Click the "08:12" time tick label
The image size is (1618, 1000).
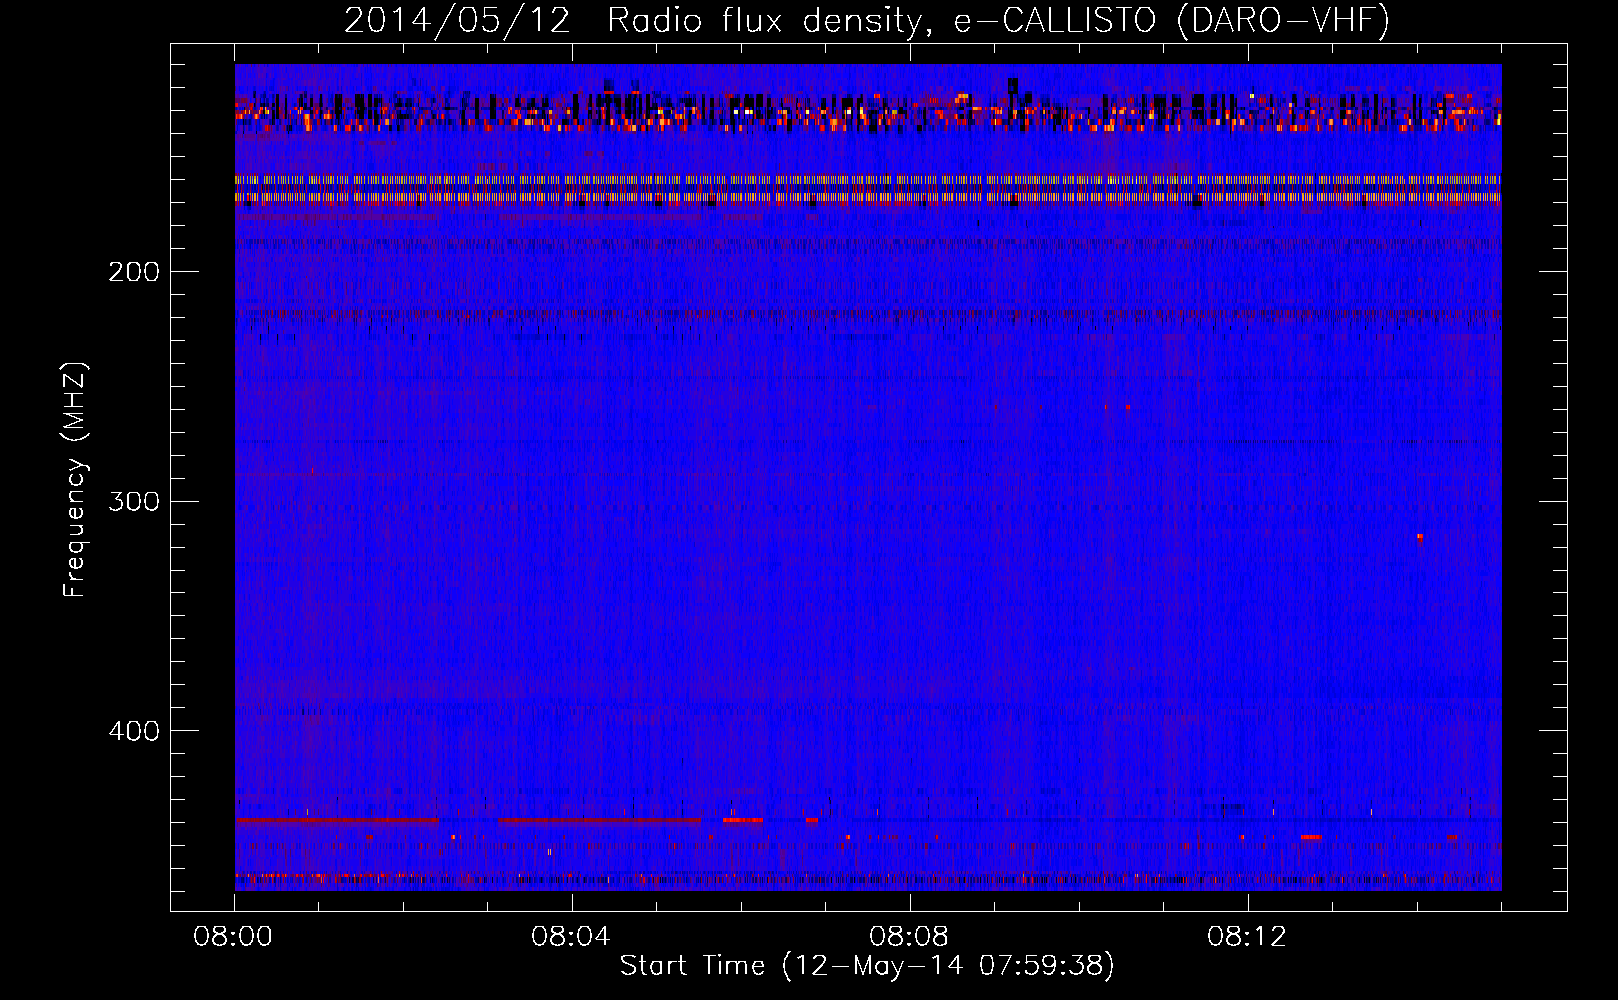coord(1247,937)
